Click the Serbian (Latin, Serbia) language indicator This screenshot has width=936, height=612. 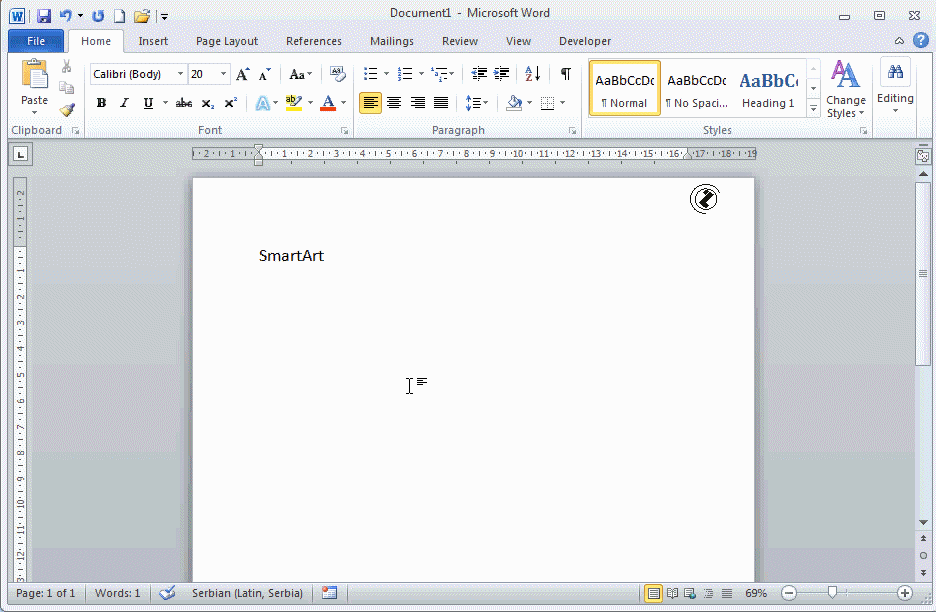247,593
